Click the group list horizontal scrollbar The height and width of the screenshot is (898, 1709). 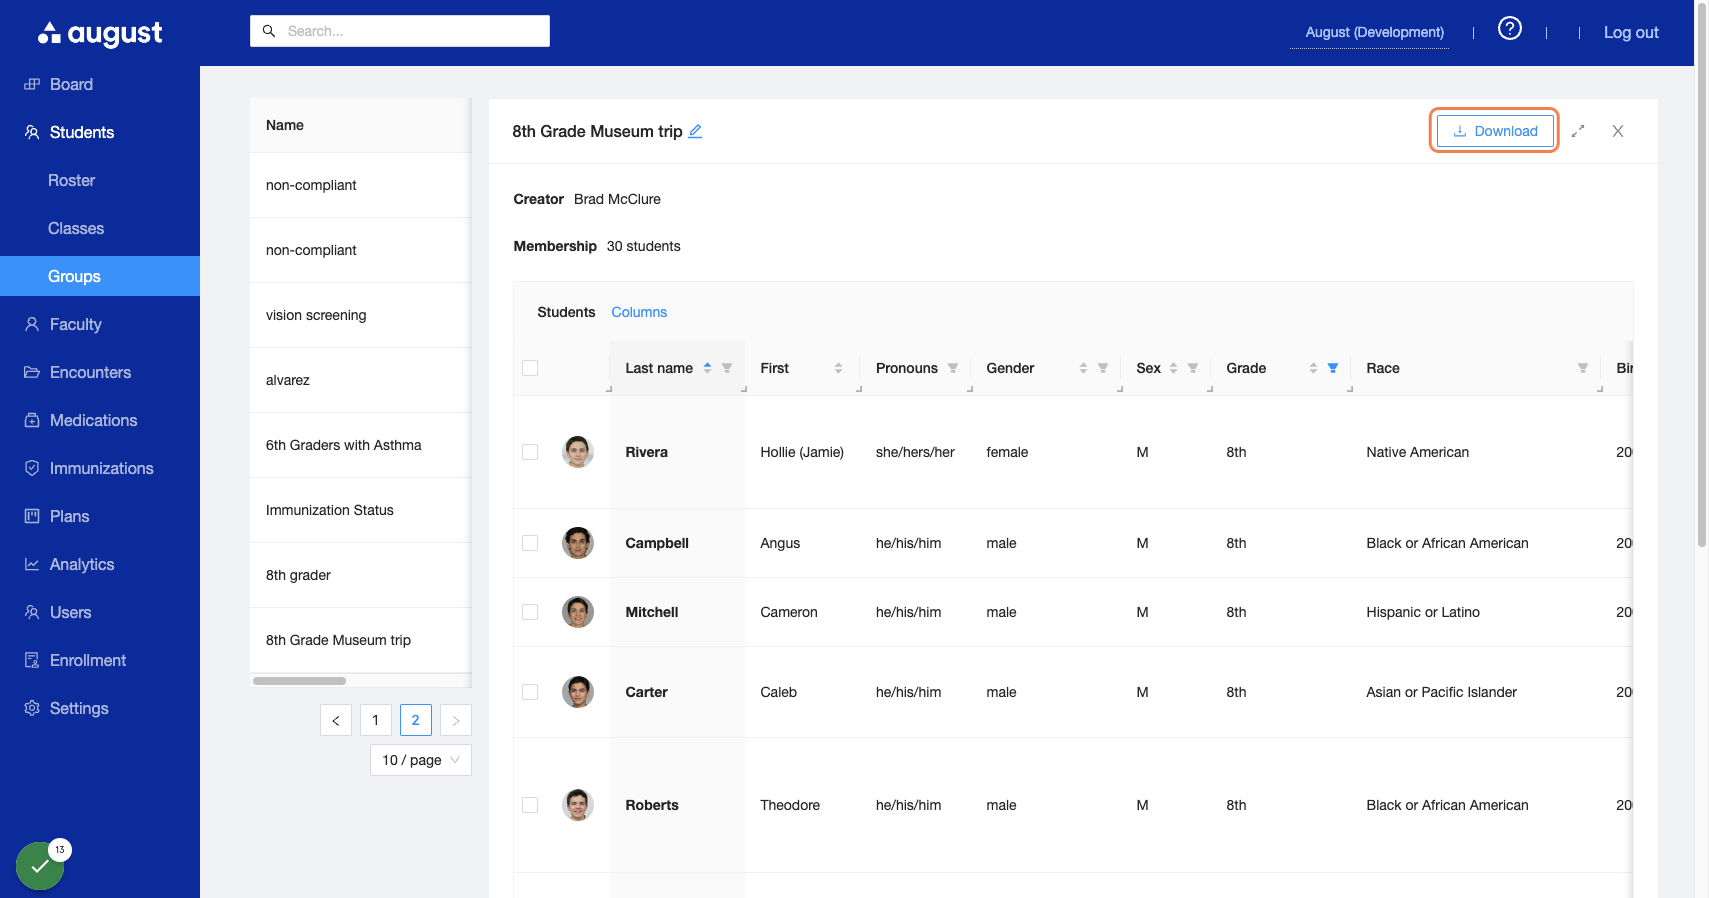[300, 681]
